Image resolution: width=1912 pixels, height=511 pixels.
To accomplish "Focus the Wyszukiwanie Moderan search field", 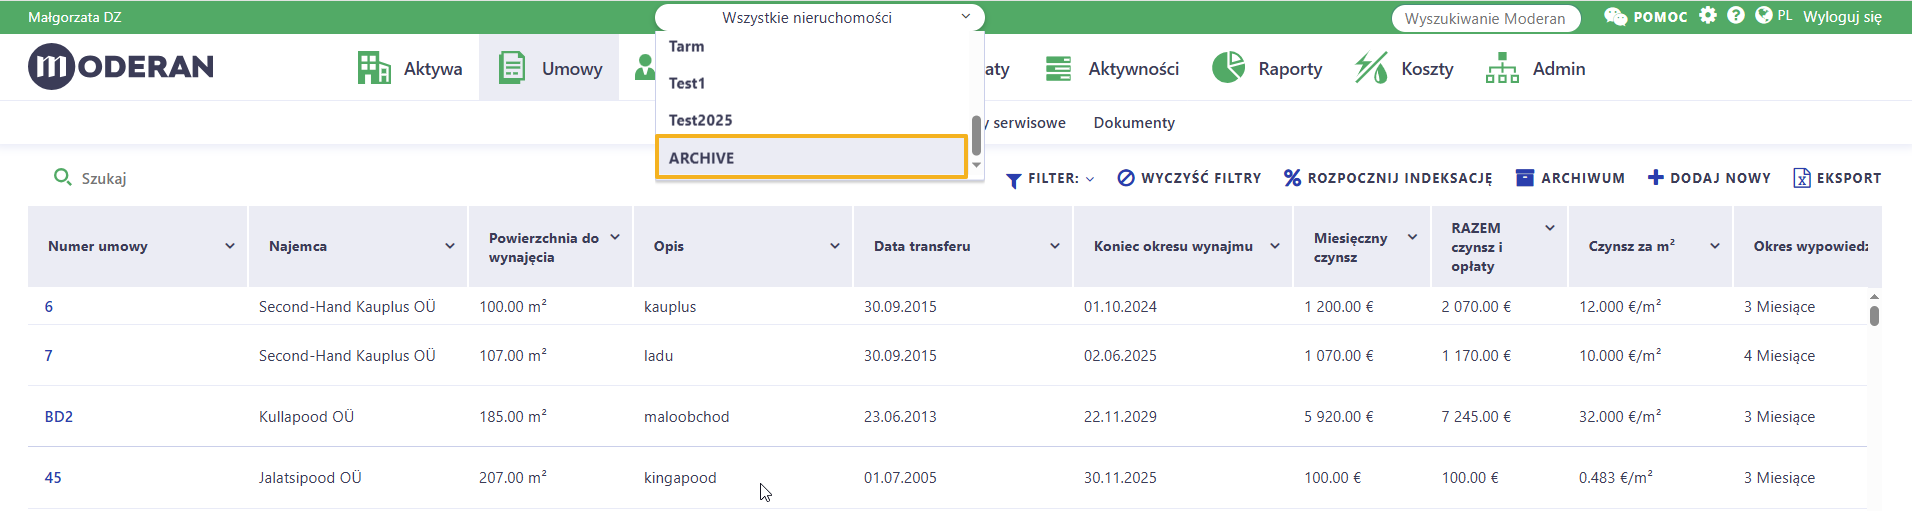I will pyautogui.click(x=1486, y=18).
